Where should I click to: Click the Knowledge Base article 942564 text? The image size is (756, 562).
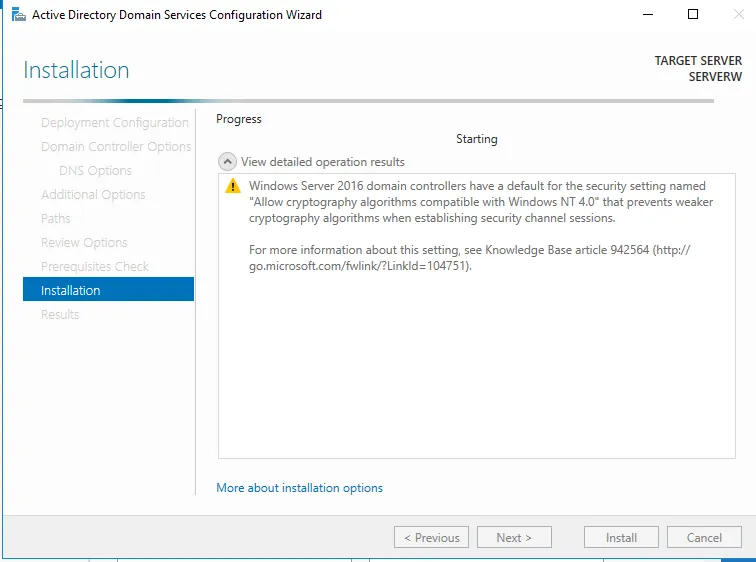(x=567, y=250)
